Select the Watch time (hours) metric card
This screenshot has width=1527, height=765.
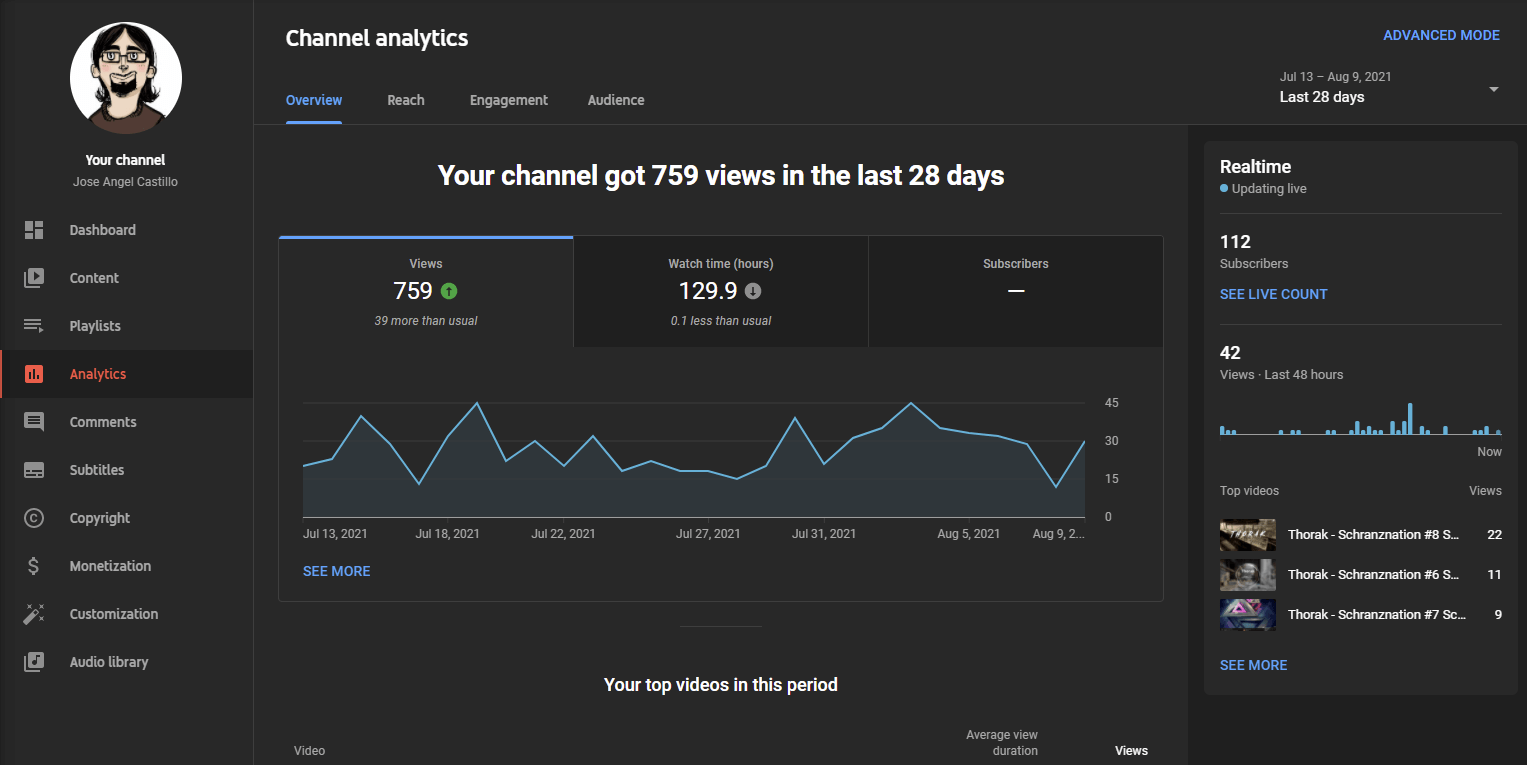pos(721,292)
